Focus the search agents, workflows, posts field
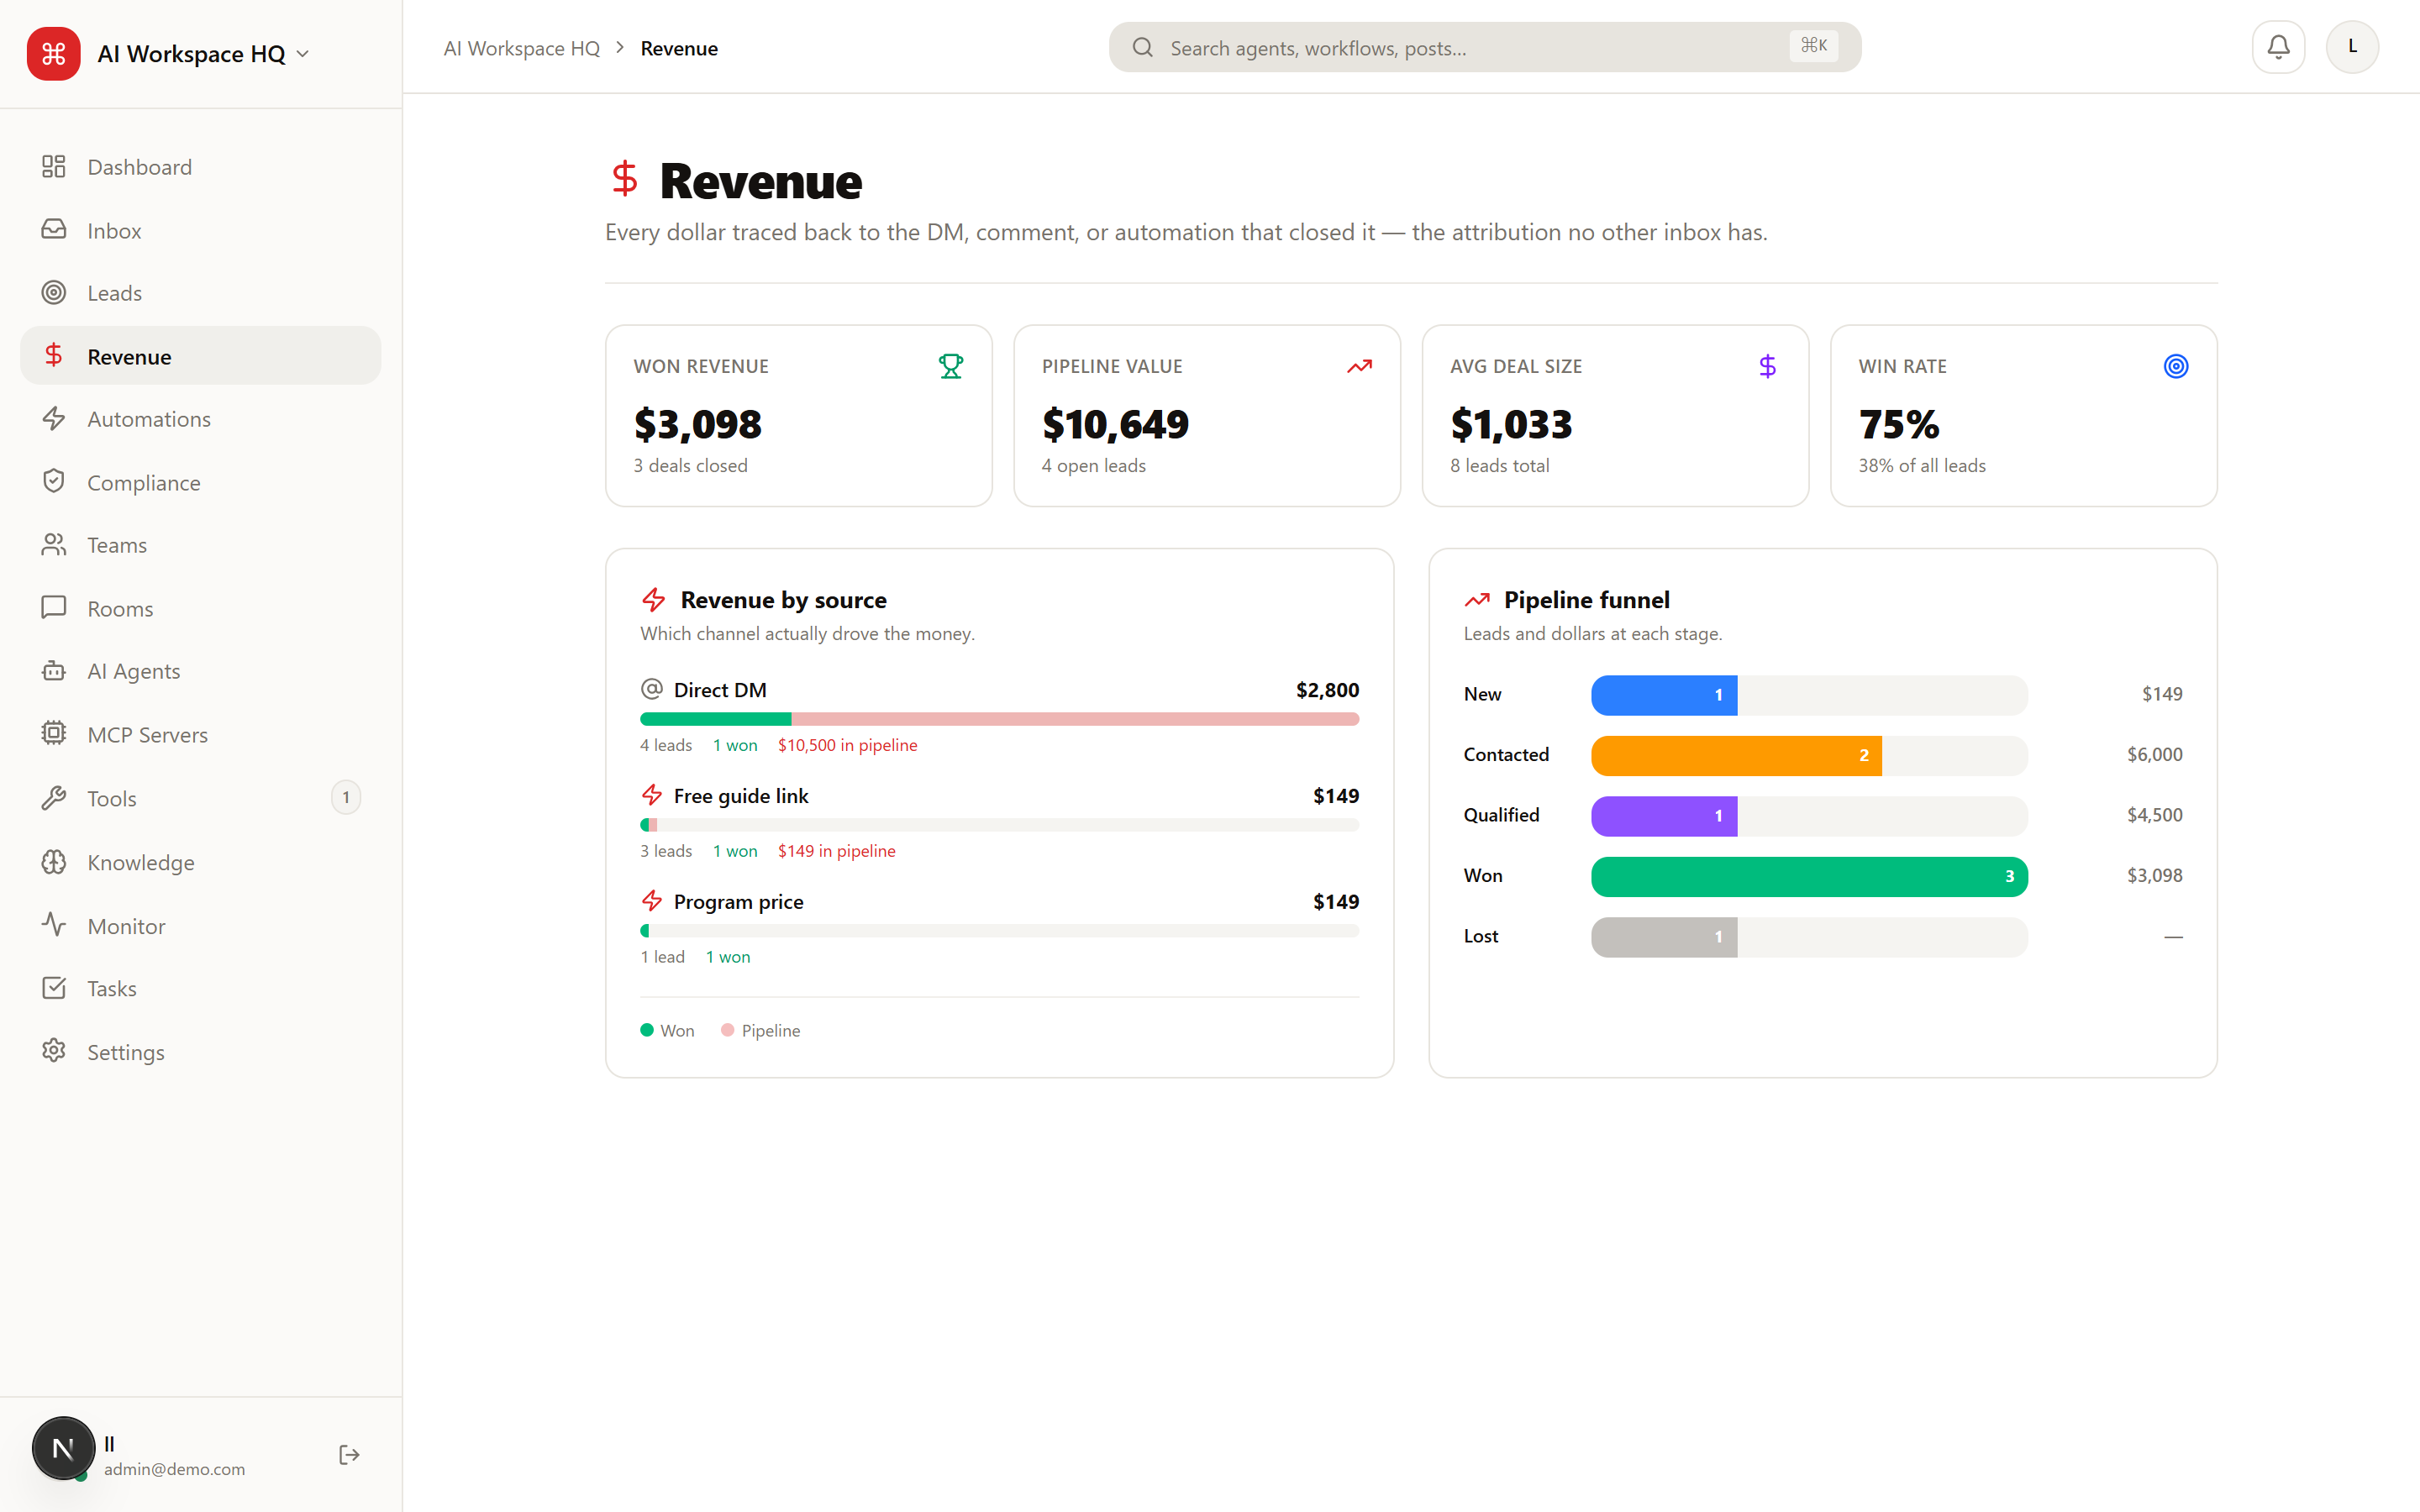 [1484, 47]
